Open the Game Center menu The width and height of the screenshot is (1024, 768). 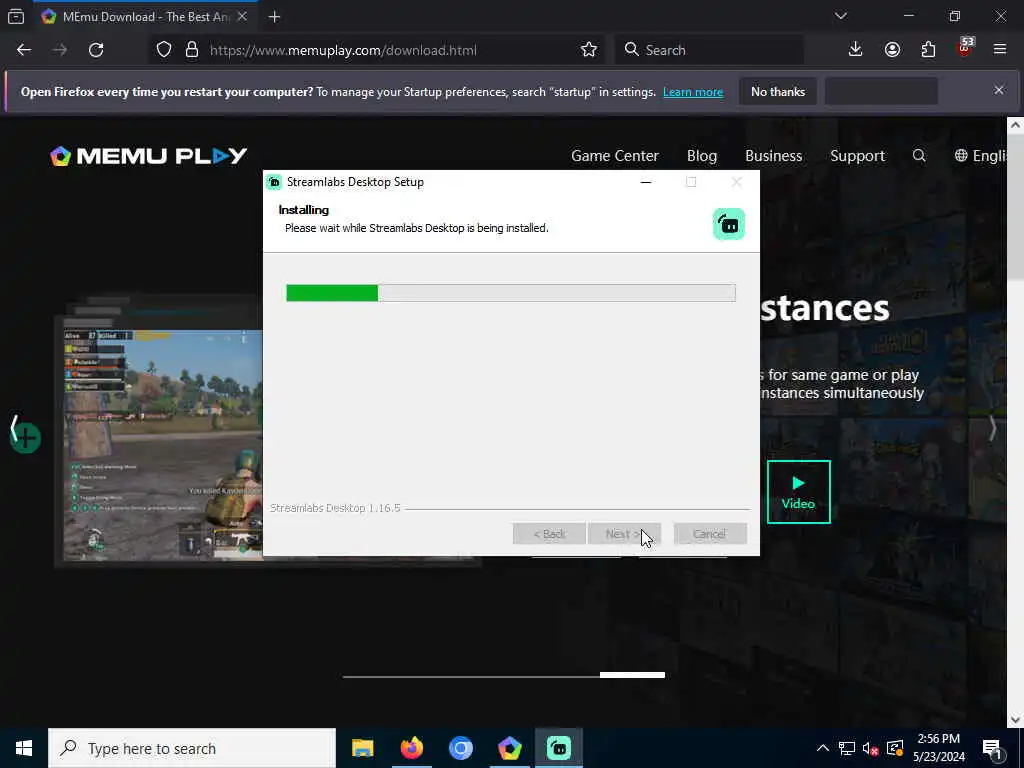[x=615, y=156]
